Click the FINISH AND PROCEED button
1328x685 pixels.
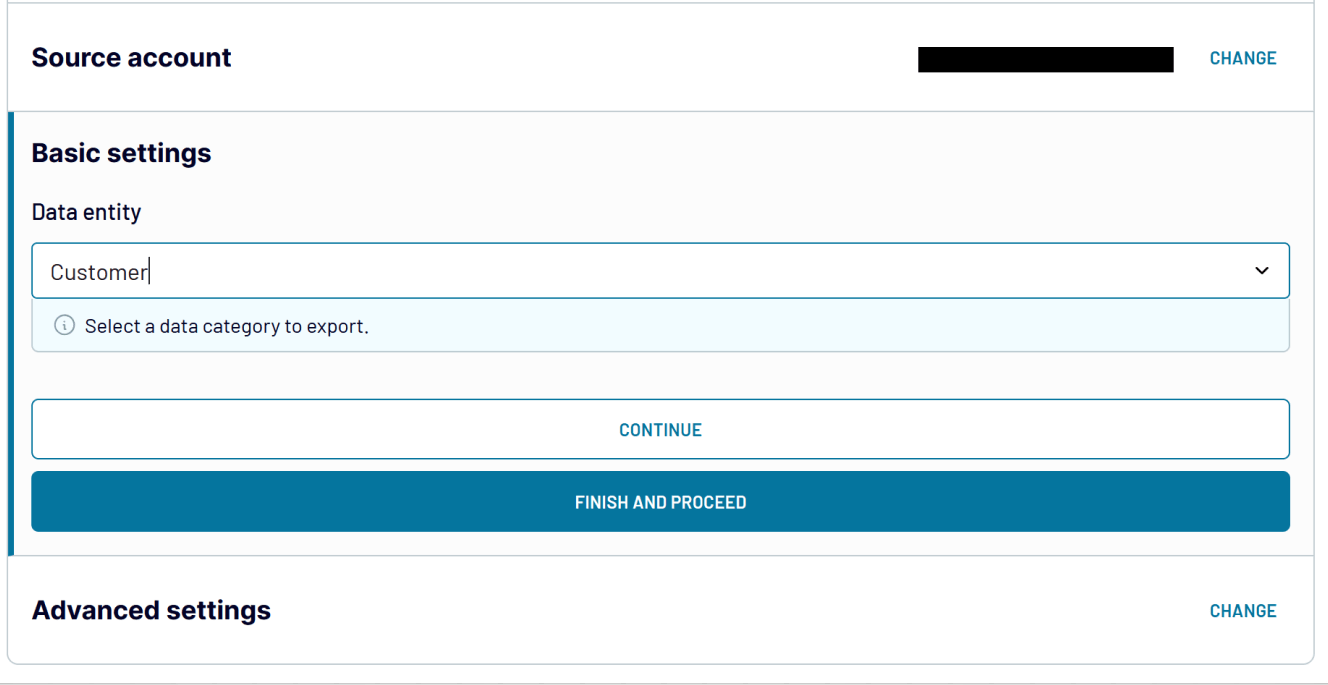click(x=660, y=502)
